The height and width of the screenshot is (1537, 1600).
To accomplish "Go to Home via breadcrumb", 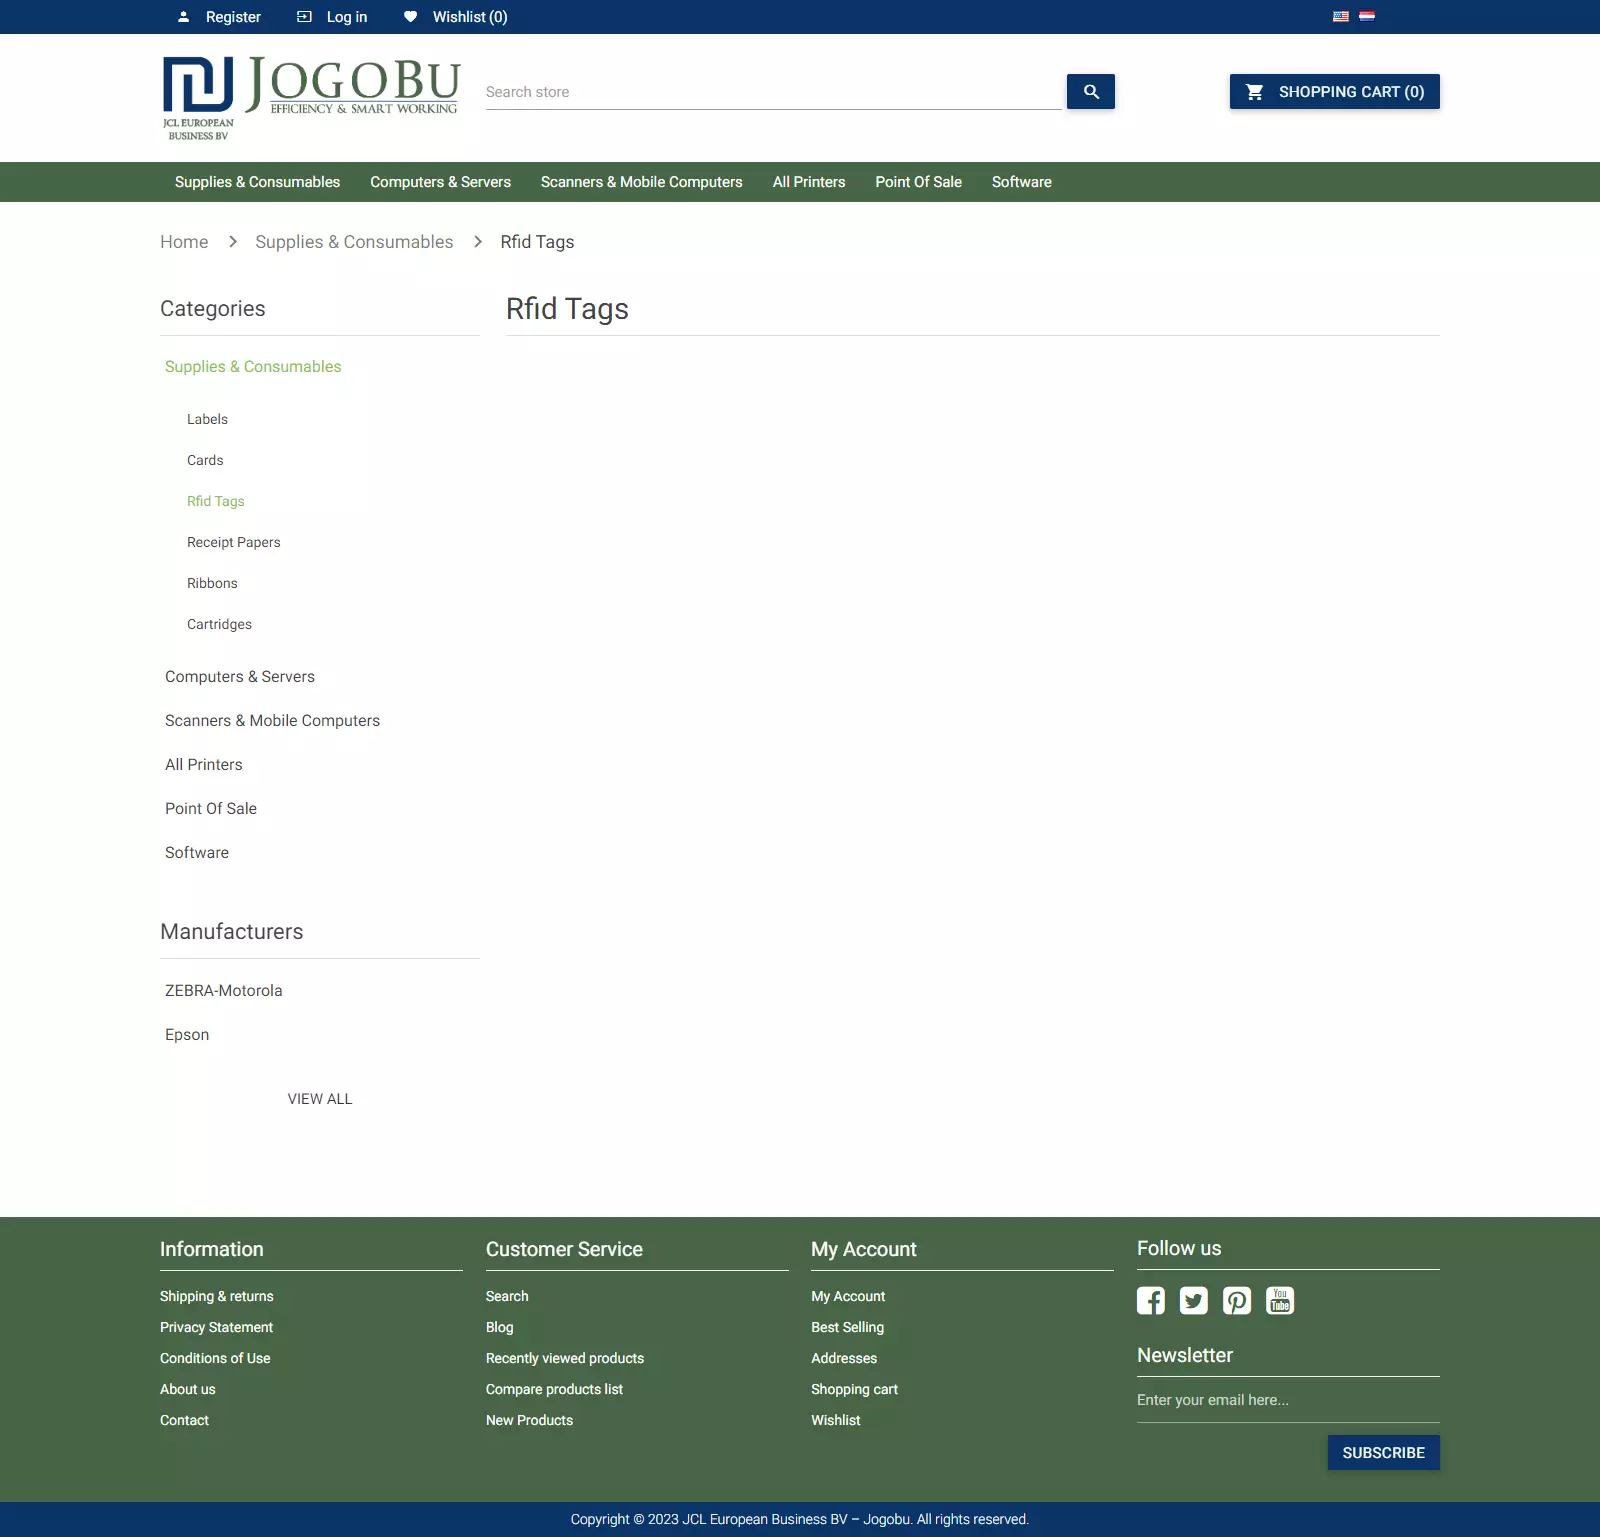I will tap(184, 242).
